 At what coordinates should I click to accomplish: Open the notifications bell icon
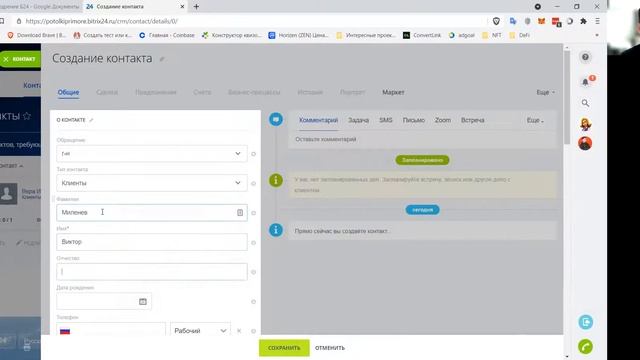(585, 82)
